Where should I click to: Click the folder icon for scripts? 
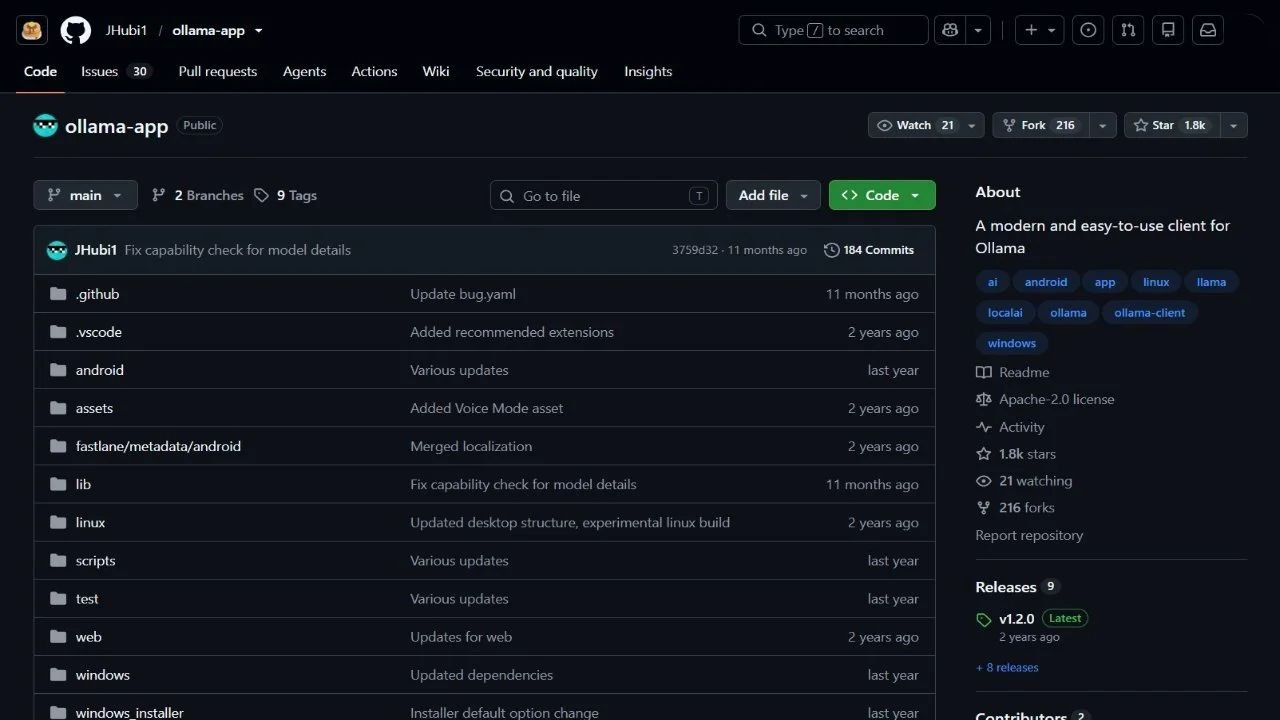pyautogui.click(x=58, y=561)
